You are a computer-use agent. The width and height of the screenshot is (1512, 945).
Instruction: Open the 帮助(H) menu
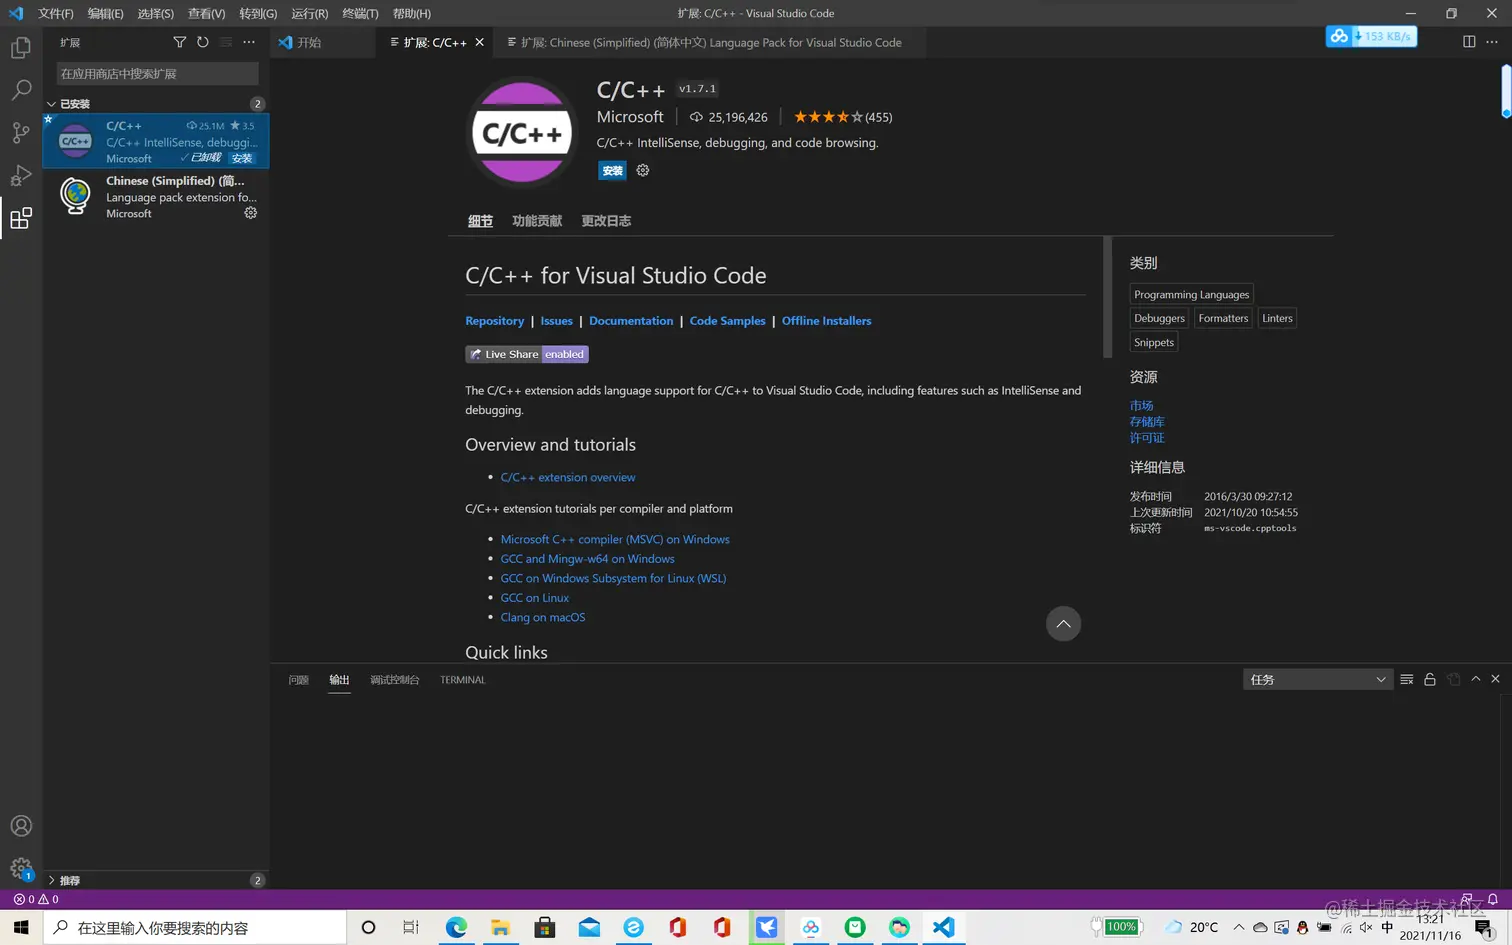411,13
